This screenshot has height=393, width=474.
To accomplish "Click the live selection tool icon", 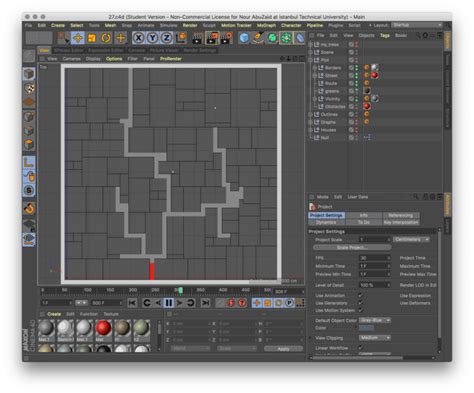I will tap(63, 38).
